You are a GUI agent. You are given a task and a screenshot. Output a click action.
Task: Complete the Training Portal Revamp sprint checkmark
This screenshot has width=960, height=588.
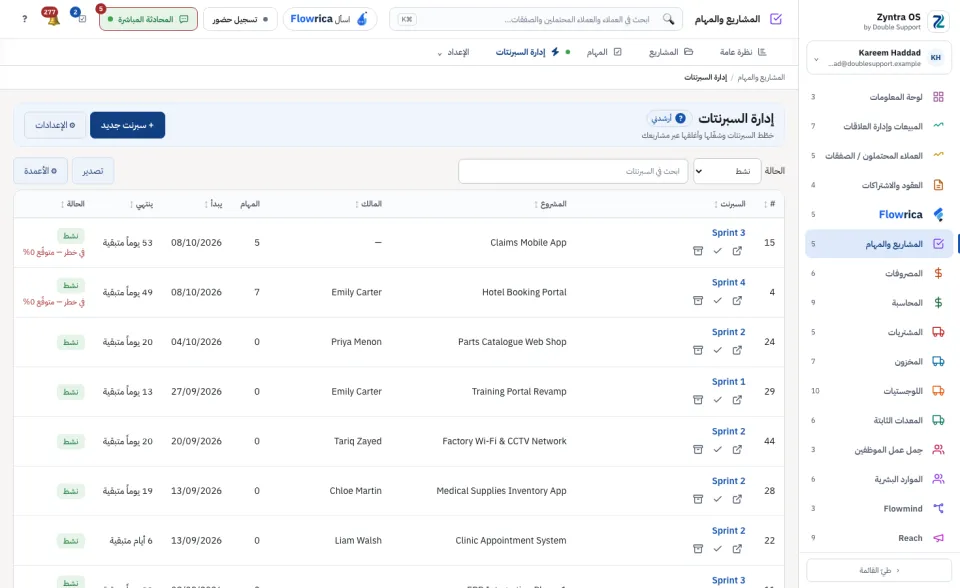click(718, 400)
